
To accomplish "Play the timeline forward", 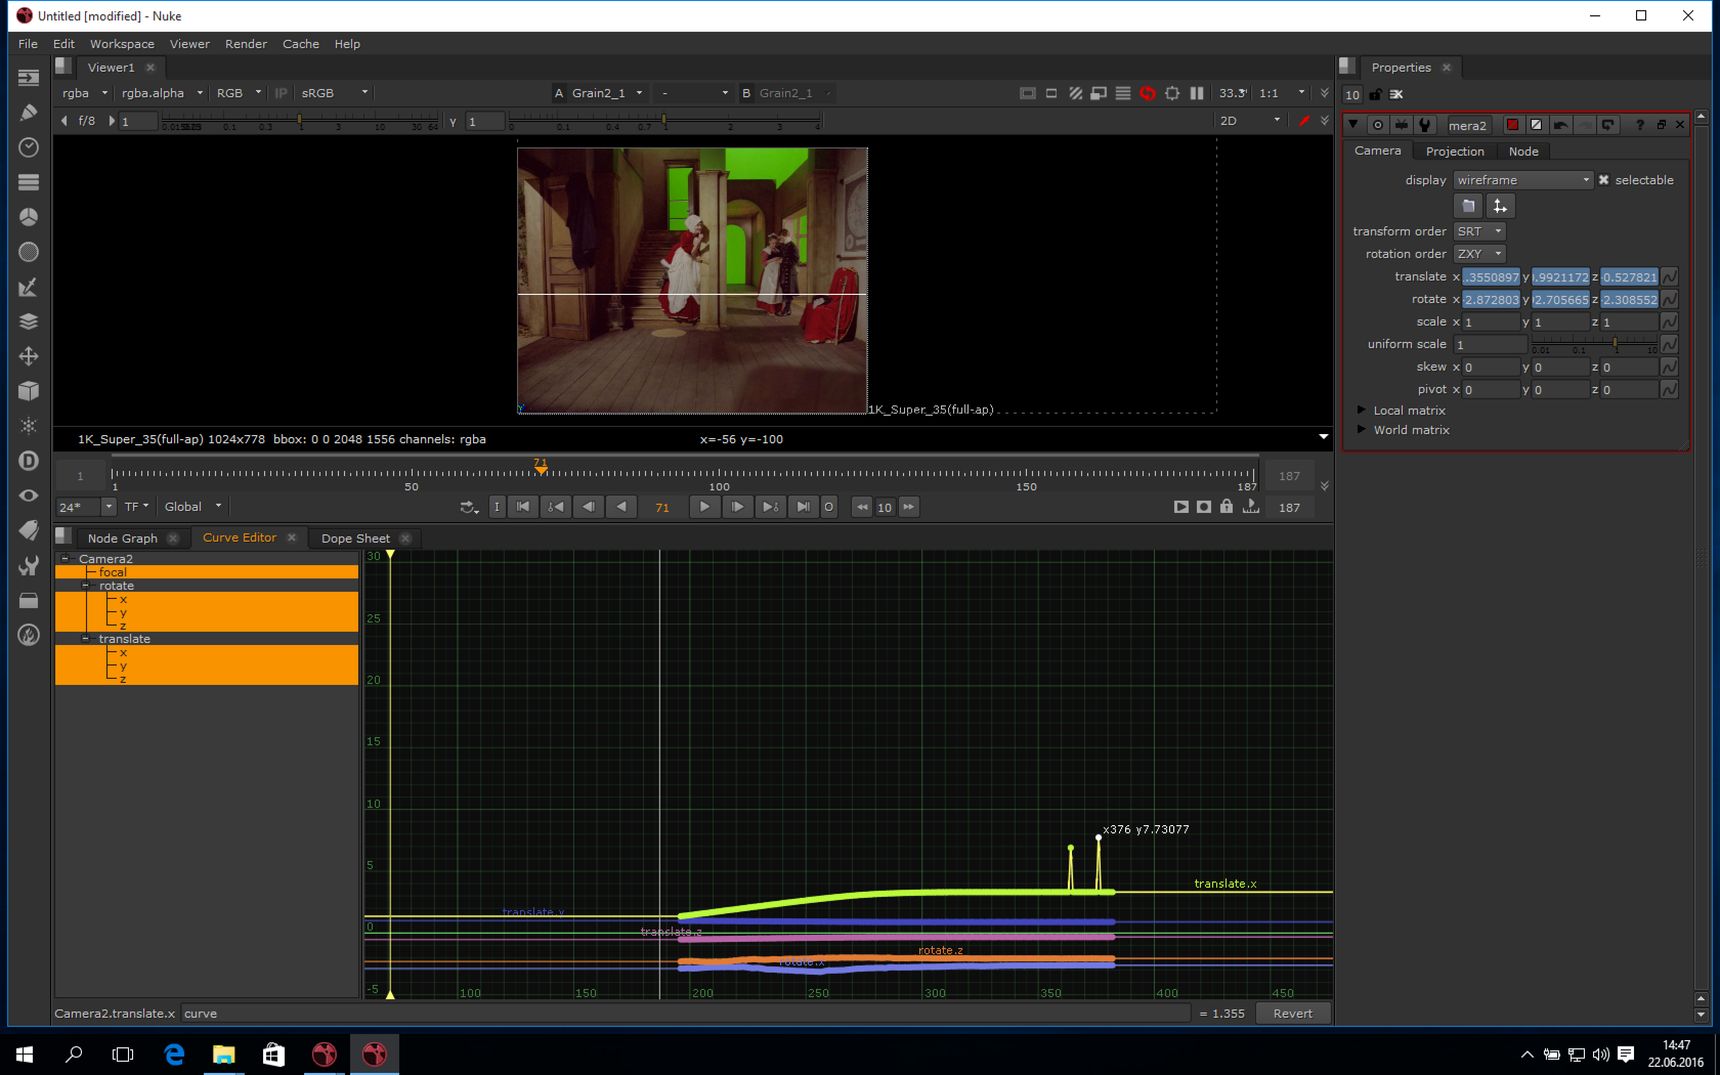I will point(704,507).
